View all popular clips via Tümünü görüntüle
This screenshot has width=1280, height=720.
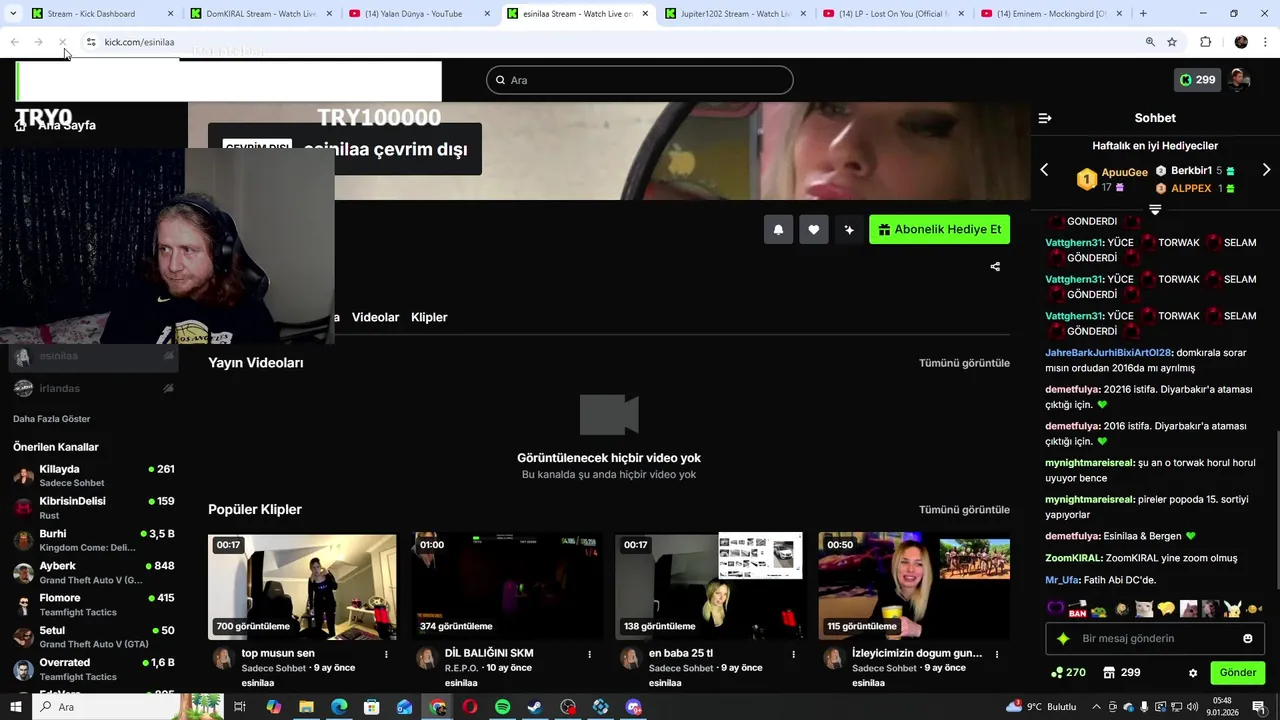964,510
